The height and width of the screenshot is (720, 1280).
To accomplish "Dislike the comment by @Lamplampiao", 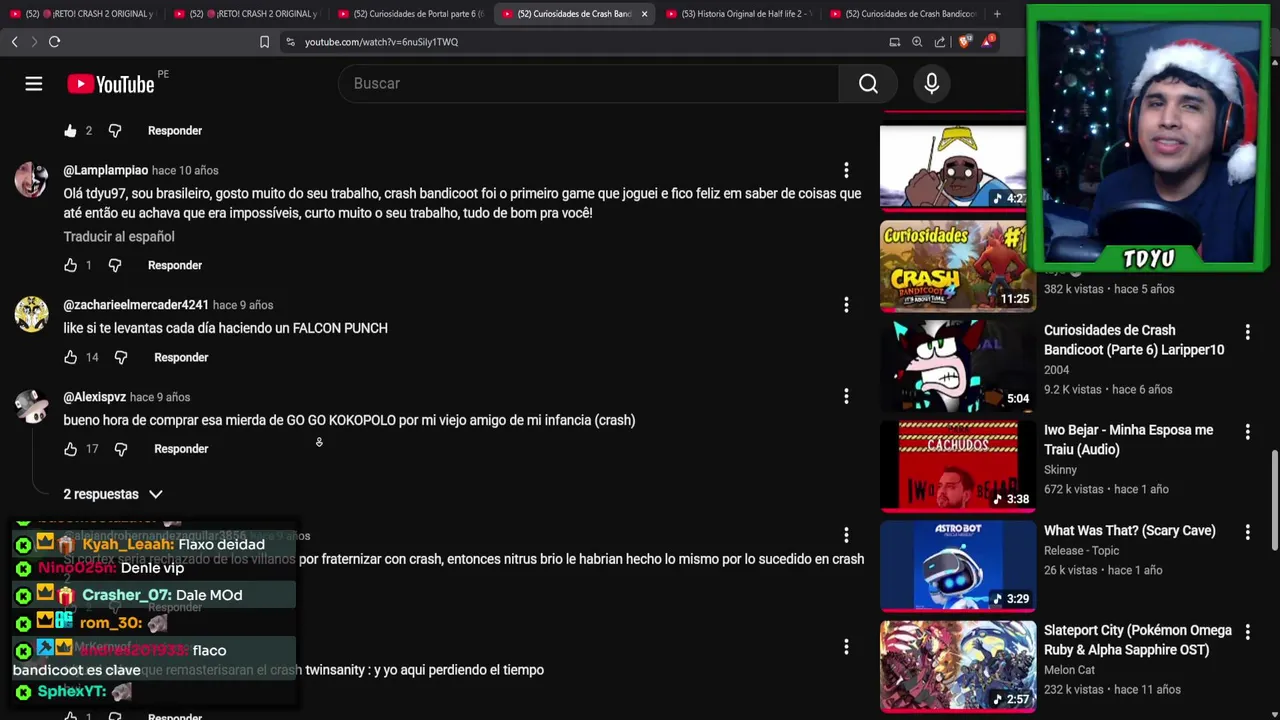I will point(115,265).
